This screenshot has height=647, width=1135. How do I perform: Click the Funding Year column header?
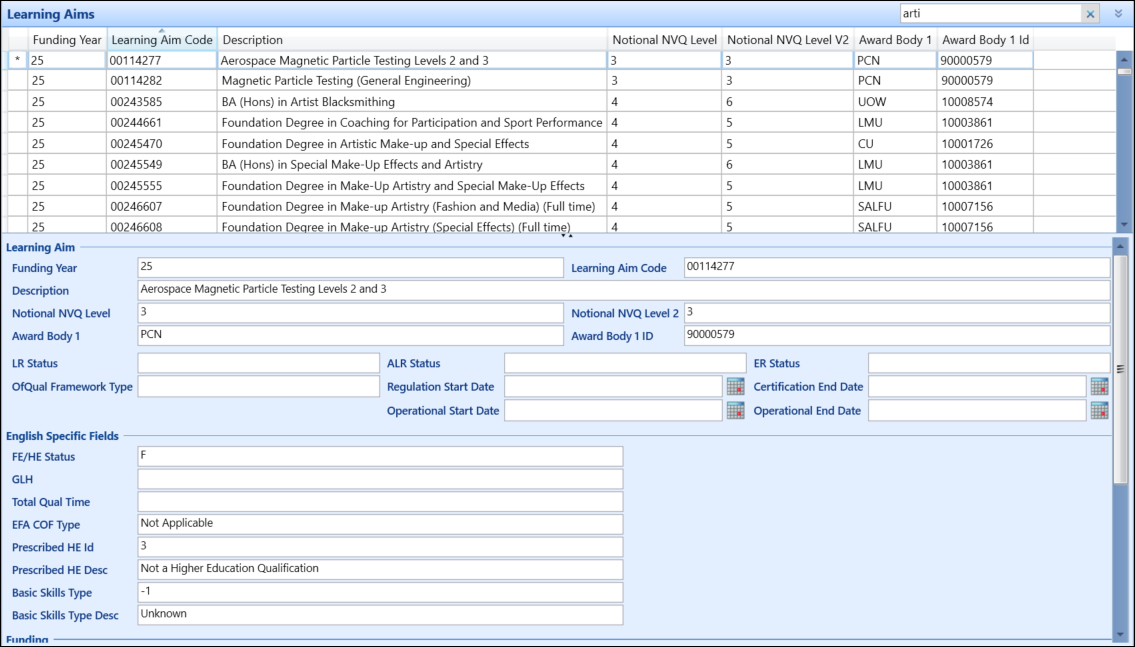(x=67, y=40)
